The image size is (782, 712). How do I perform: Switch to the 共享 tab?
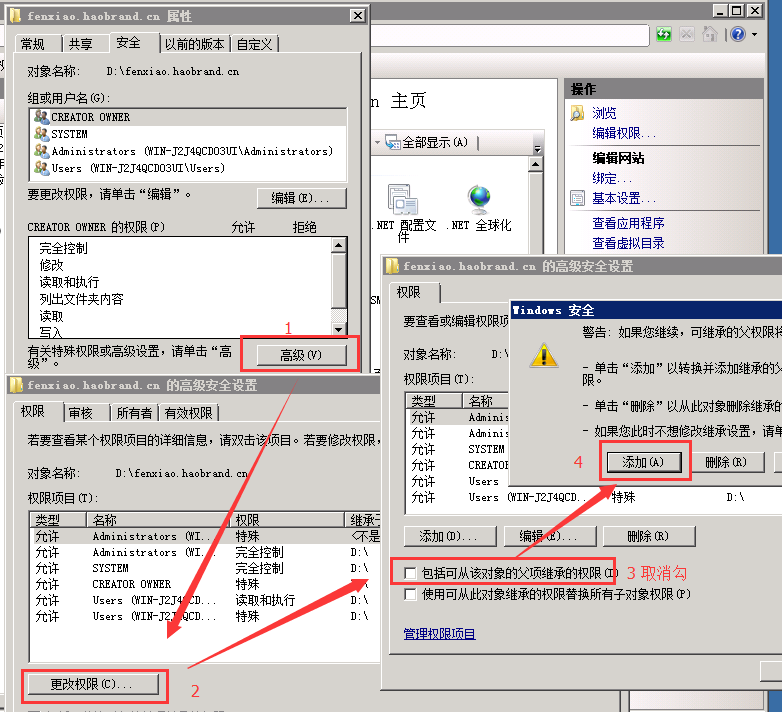pyautogui.click(x=81, y=44)
